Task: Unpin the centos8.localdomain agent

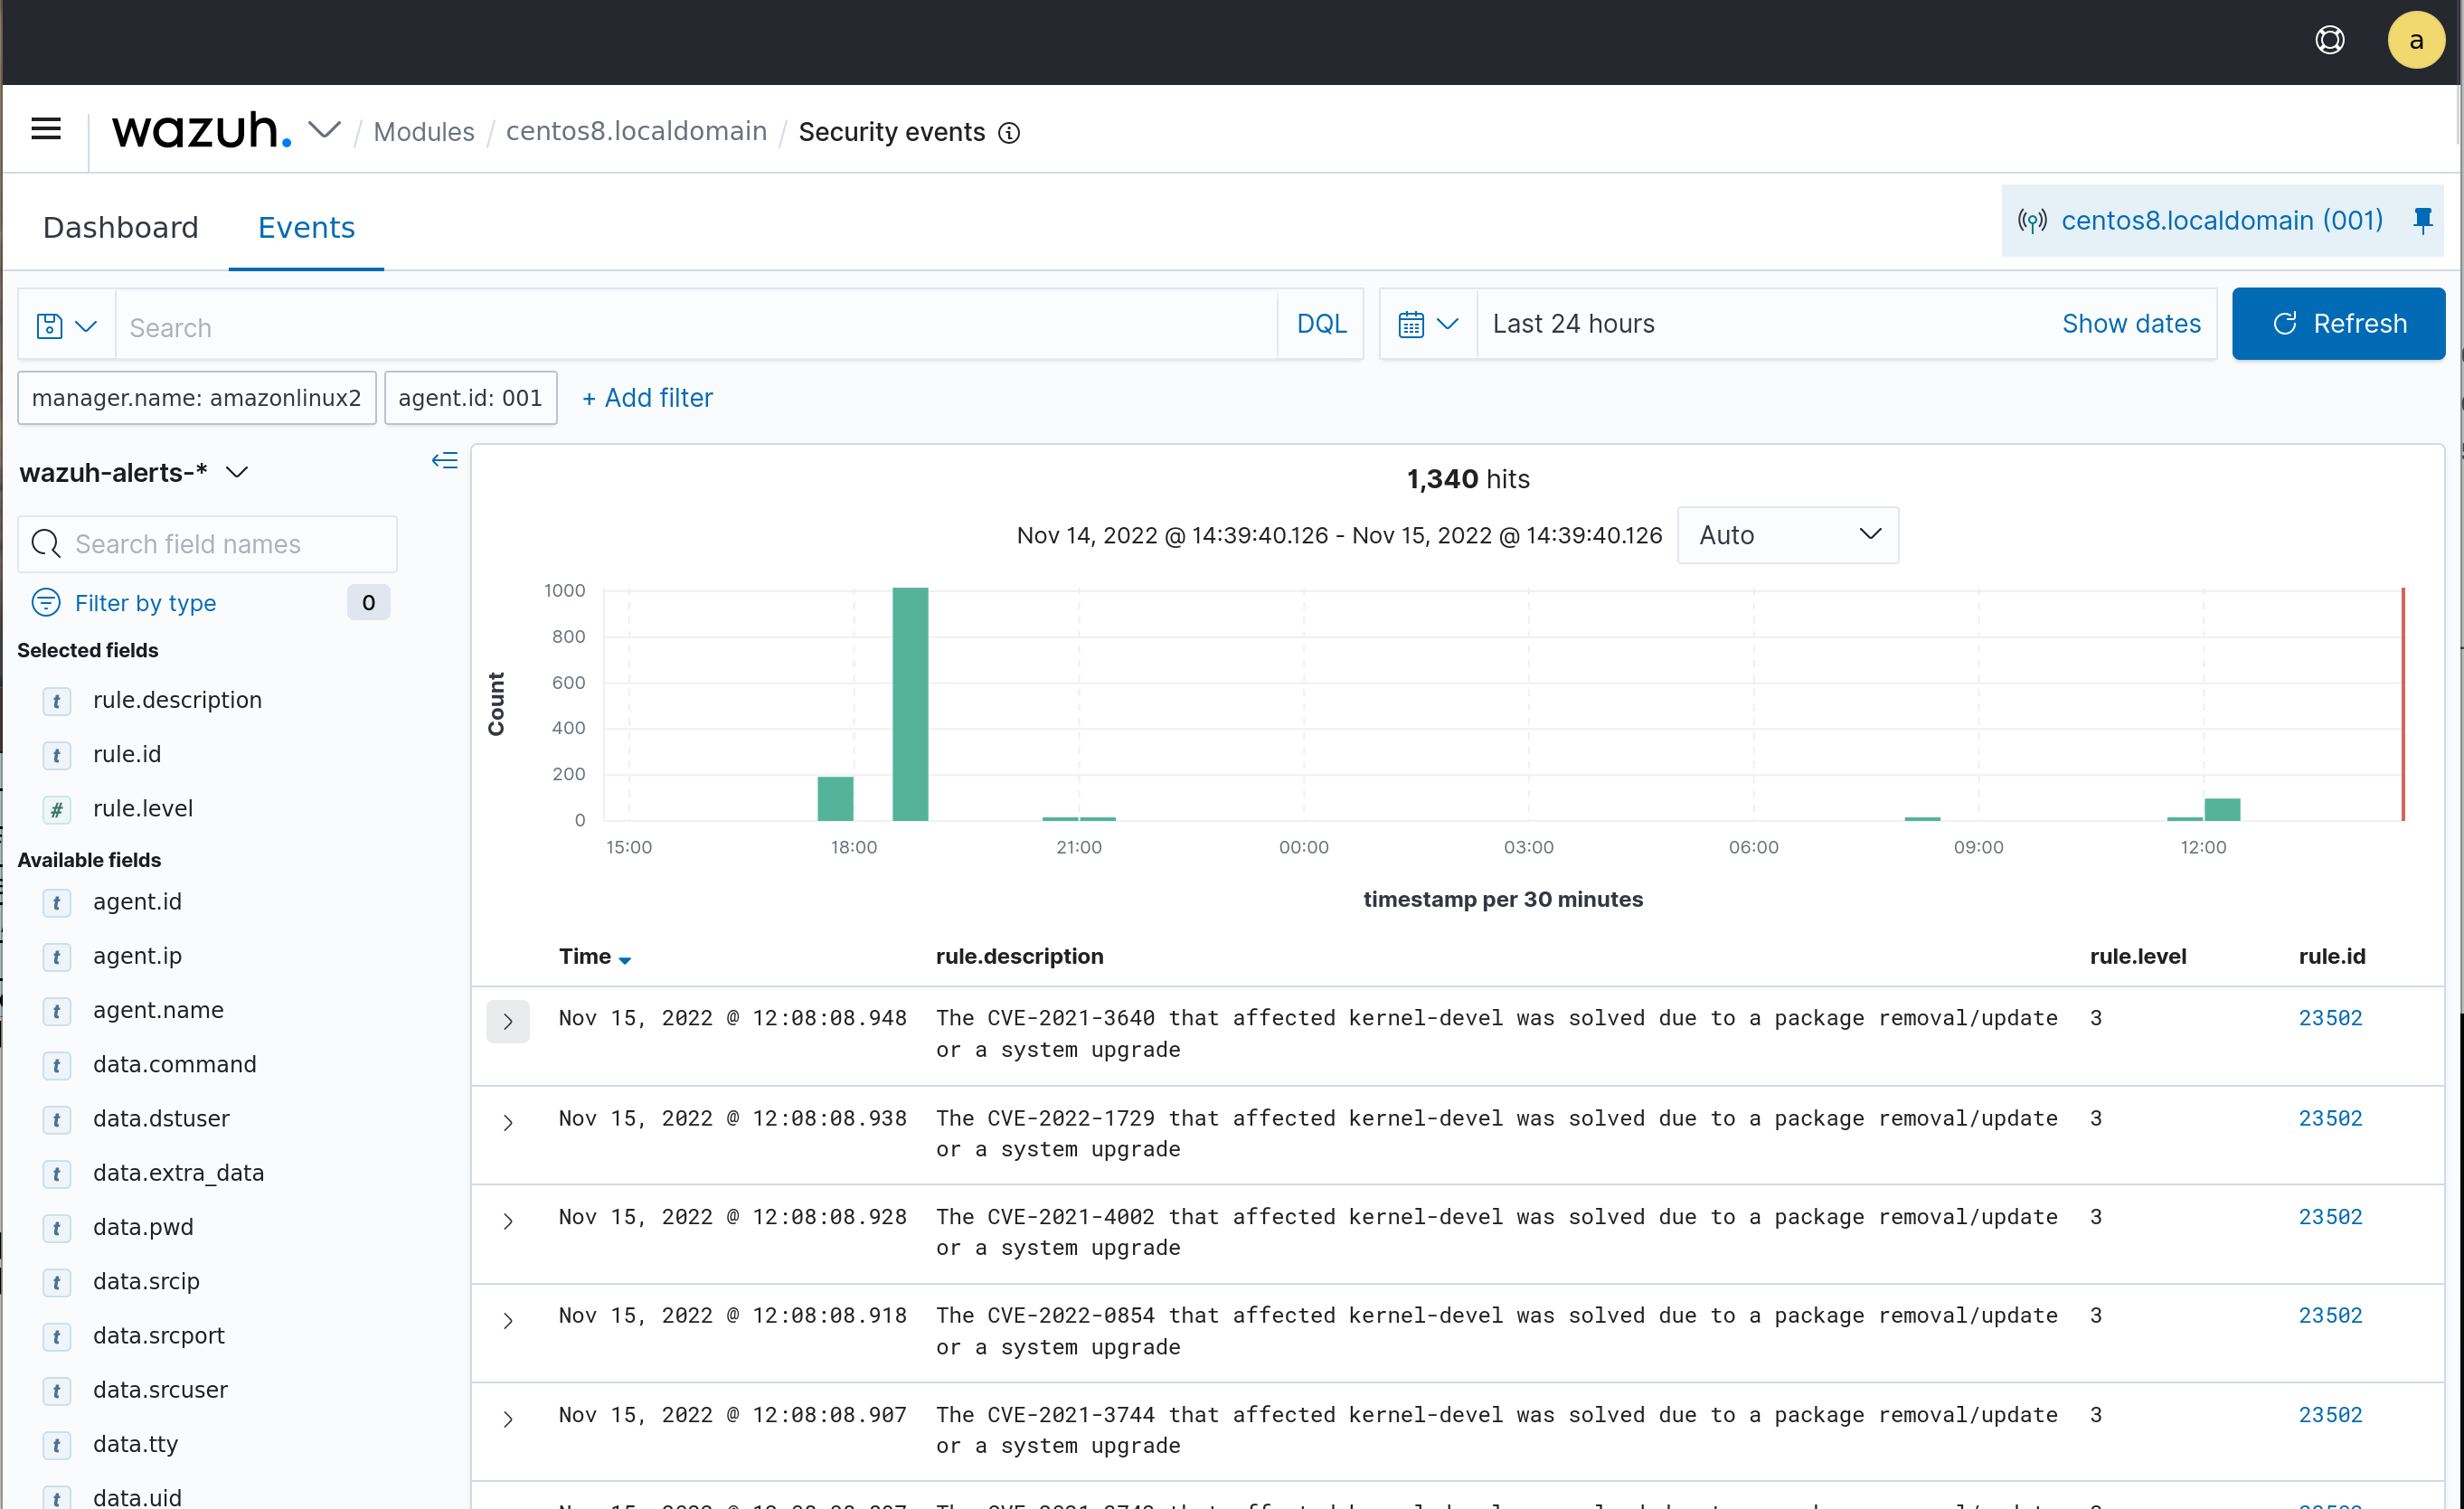Action: 2423,220
